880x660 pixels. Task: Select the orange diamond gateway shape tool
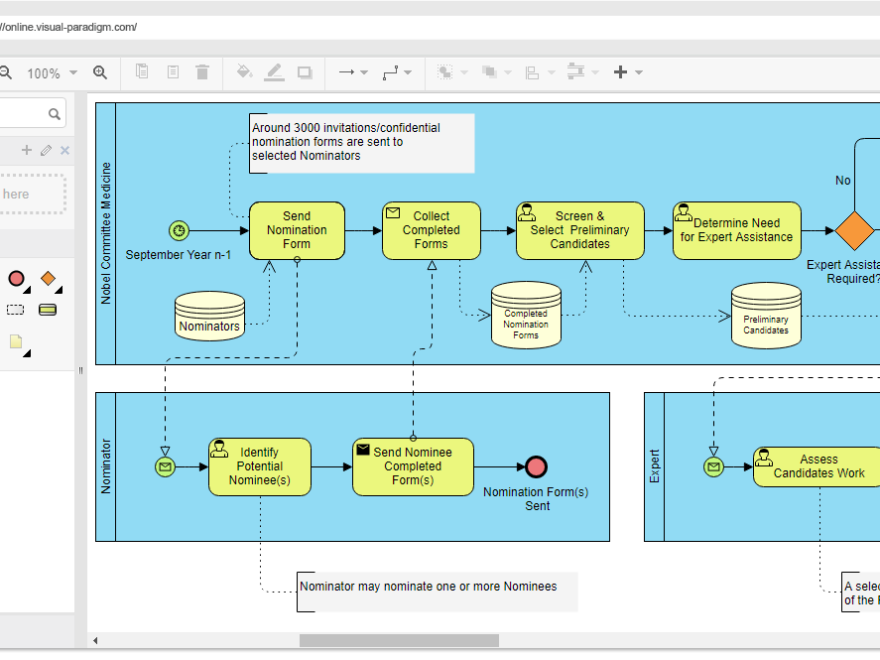click(48, 277)
